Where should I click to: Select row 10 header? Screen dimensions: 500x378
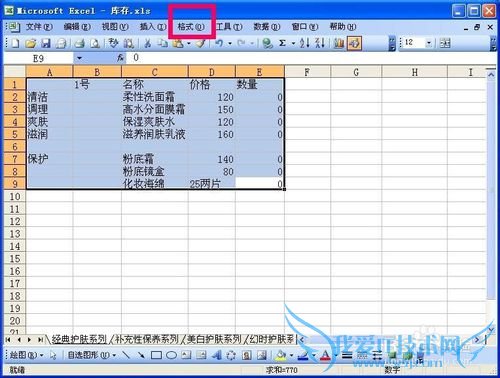pos(15,196)
